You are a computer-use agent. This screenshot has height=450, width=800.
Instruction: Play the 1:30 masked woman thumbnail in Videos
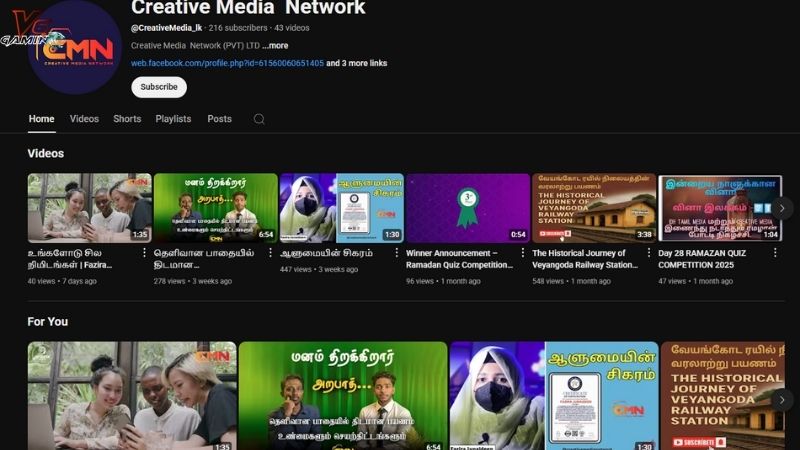(342, 208)
